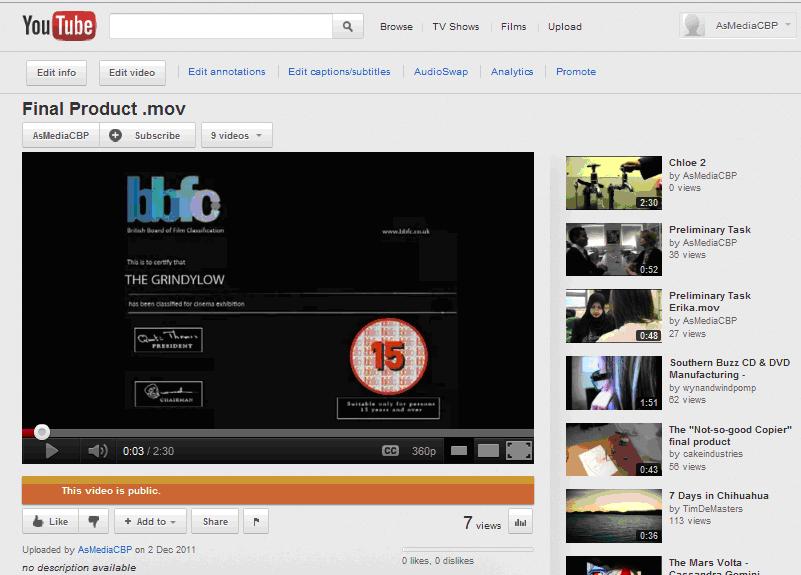Open the AudioSwap link
The width and height of the screenshot is (801, 575).
[x=441, y=72]
